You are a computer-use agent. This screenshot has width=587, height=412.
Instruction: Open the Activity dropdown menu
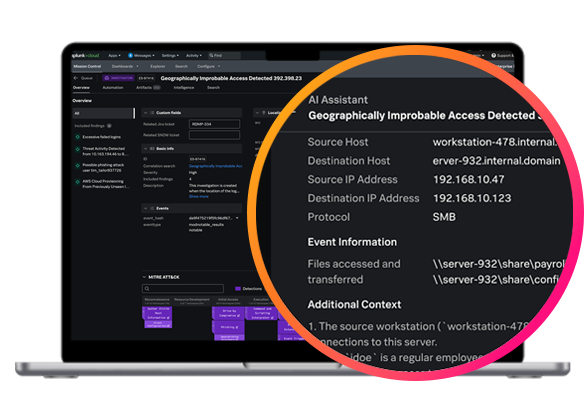coord(194,55)
